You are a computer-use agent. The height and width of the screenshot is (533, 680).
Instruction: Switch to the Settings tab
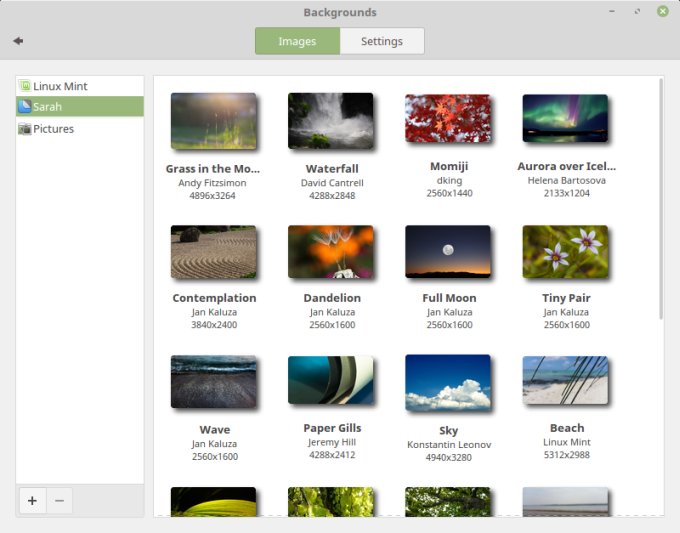(x=381, y=41)
